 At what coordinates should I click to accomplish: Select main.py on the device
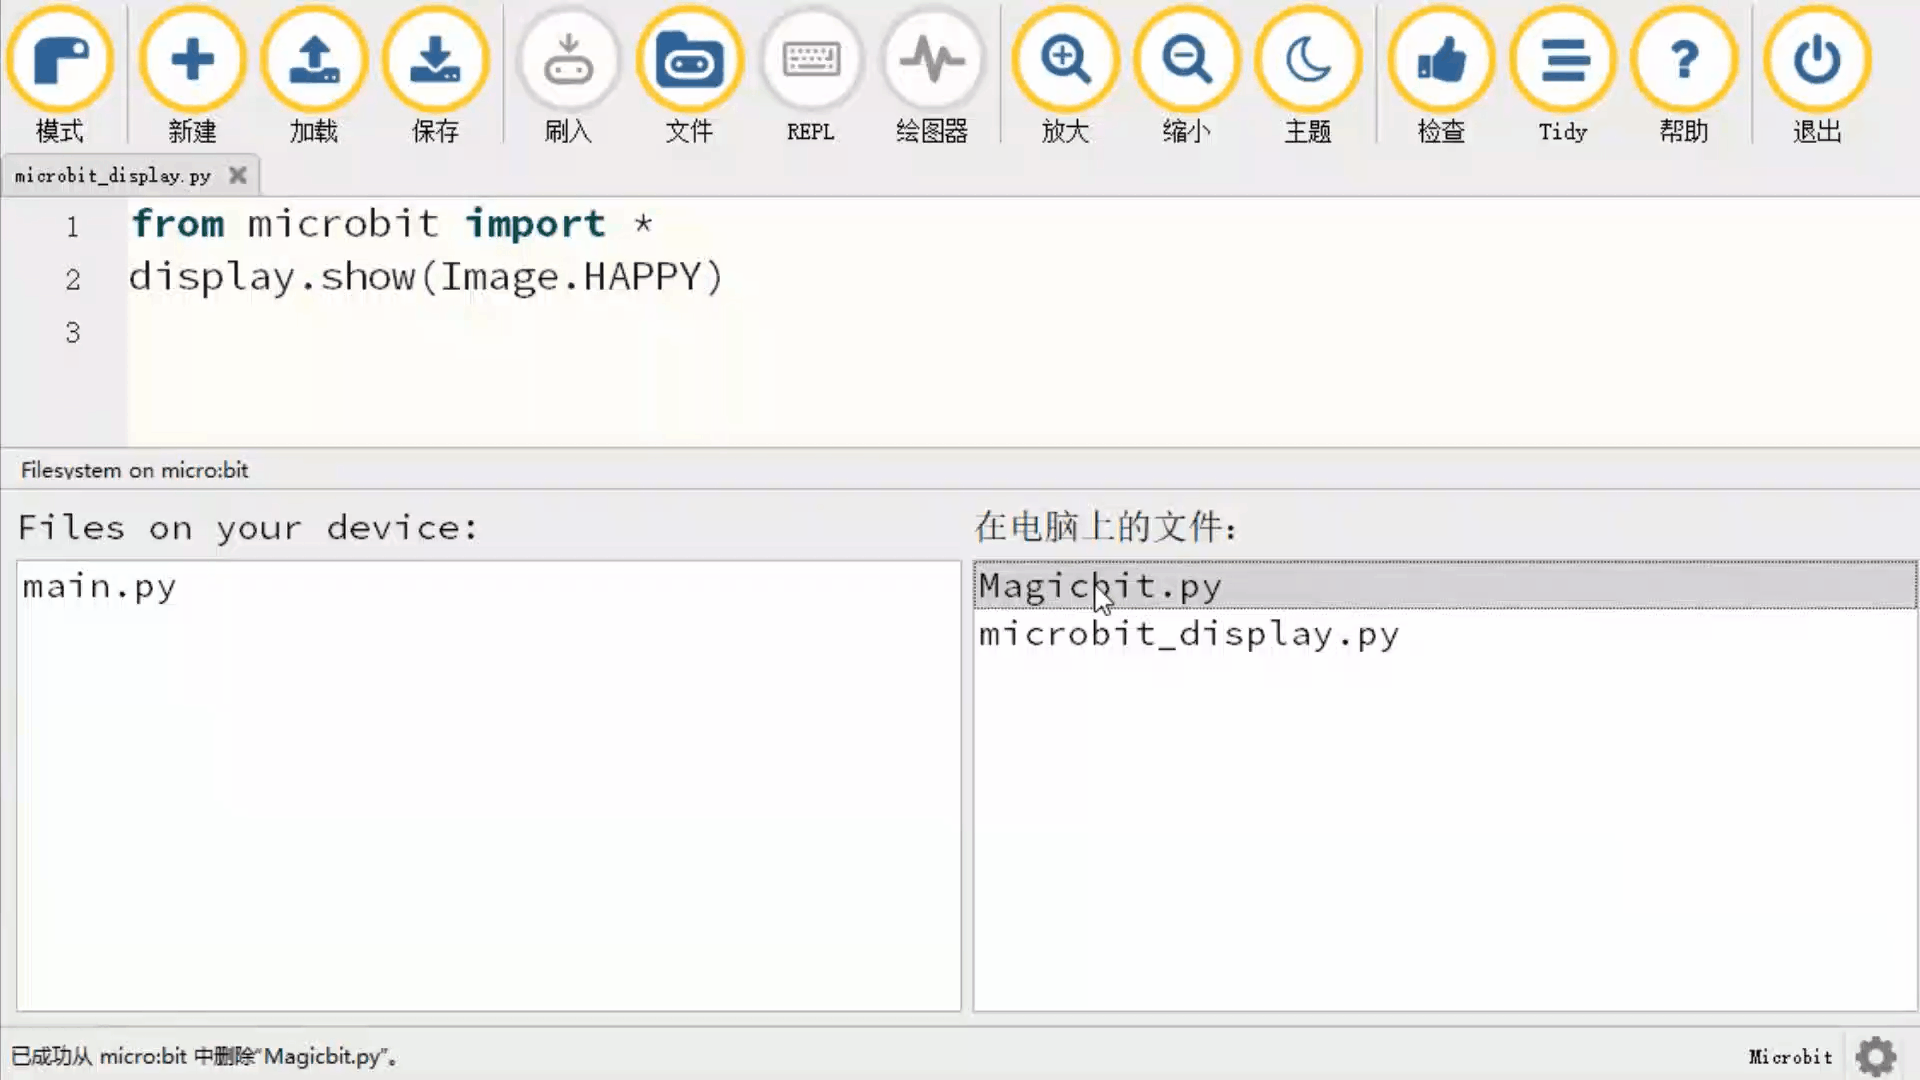point(488,586)
